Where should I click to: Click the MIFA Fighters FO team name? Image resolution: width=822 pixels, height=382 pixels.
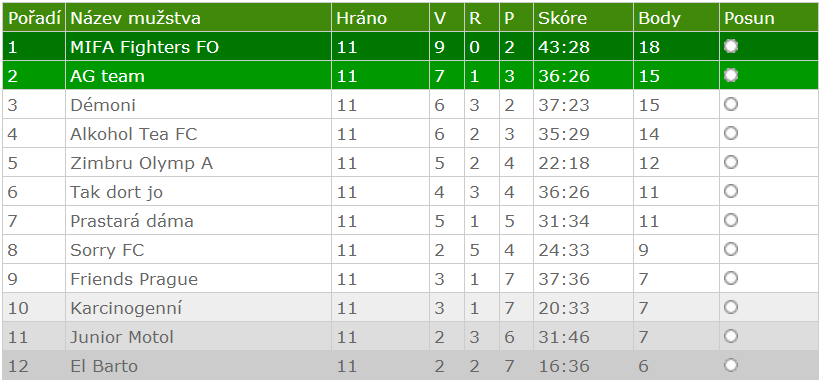(145, 47)
